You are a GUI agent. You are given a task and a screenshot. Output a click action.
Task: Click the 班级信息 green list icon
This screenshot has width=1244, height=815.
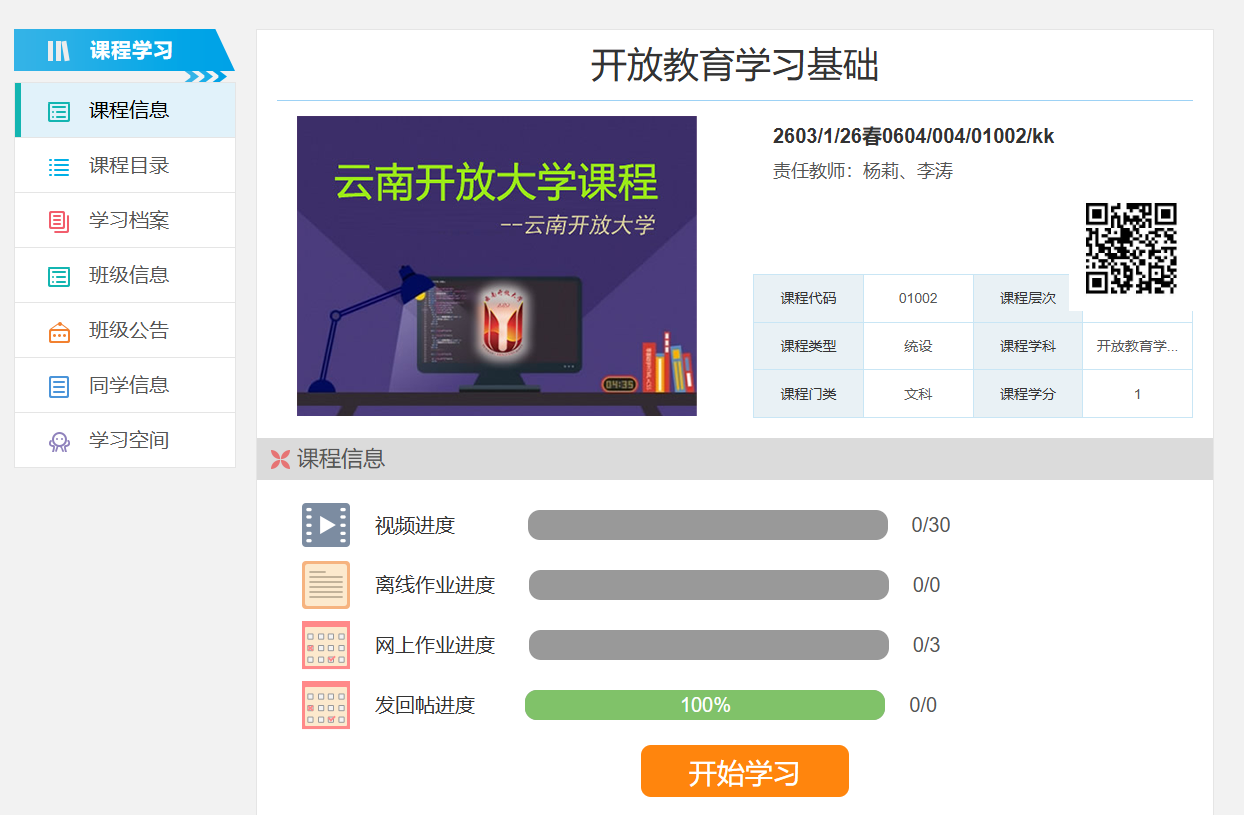[59, 276]
